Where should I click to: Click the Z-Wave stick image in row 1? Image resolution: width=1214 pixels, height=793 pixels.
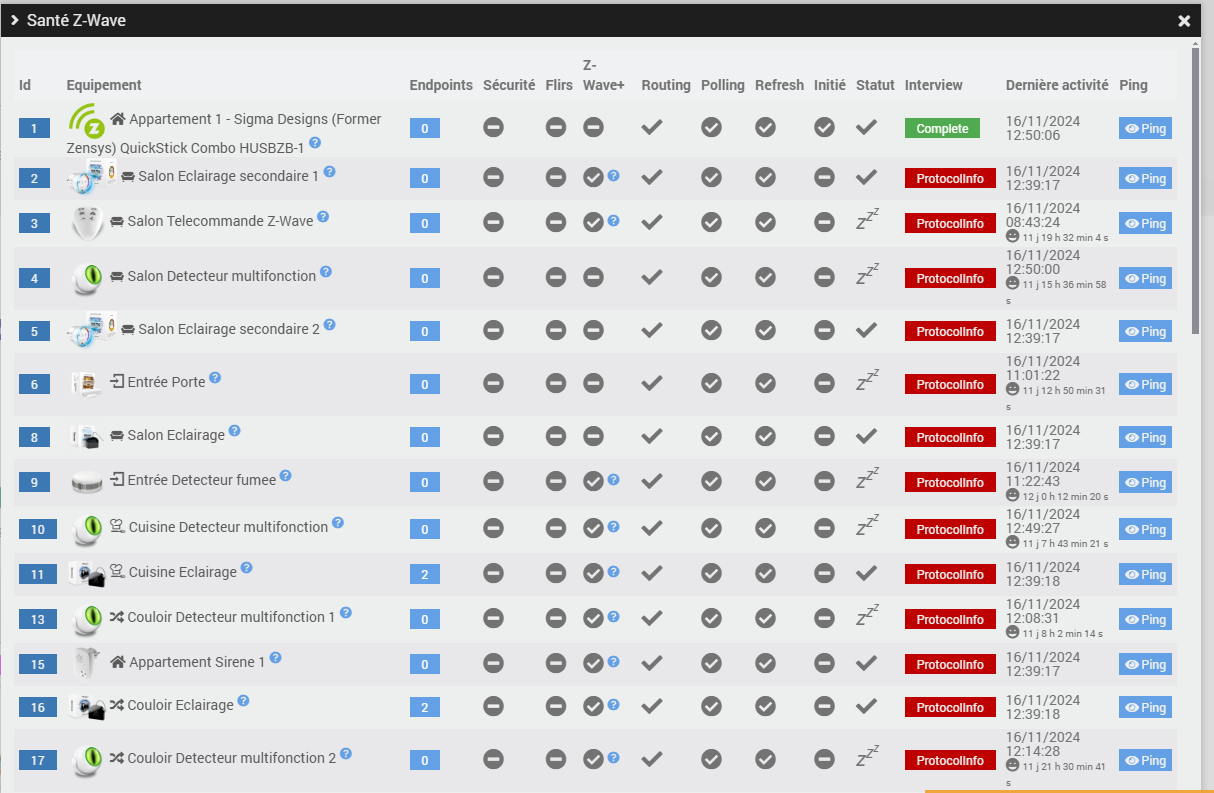point(87,123)
